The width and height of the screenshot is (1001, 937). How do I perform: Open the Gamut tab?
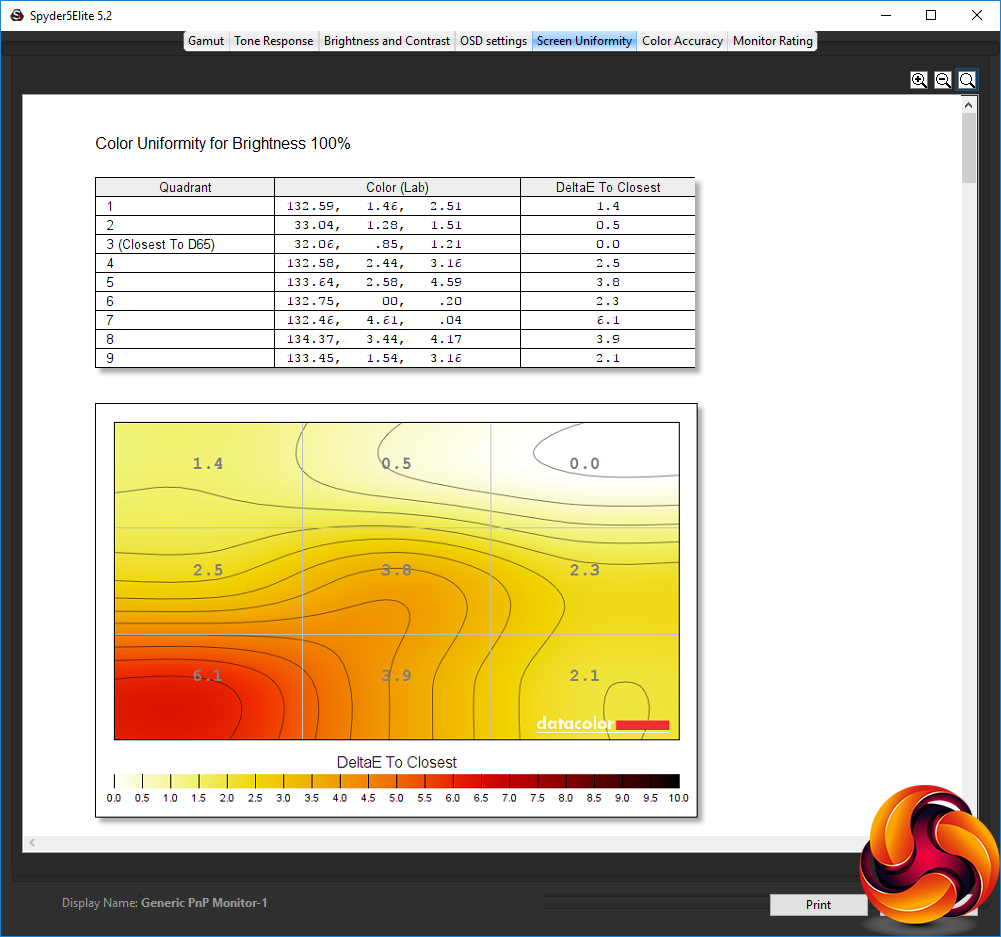(206, 41)
